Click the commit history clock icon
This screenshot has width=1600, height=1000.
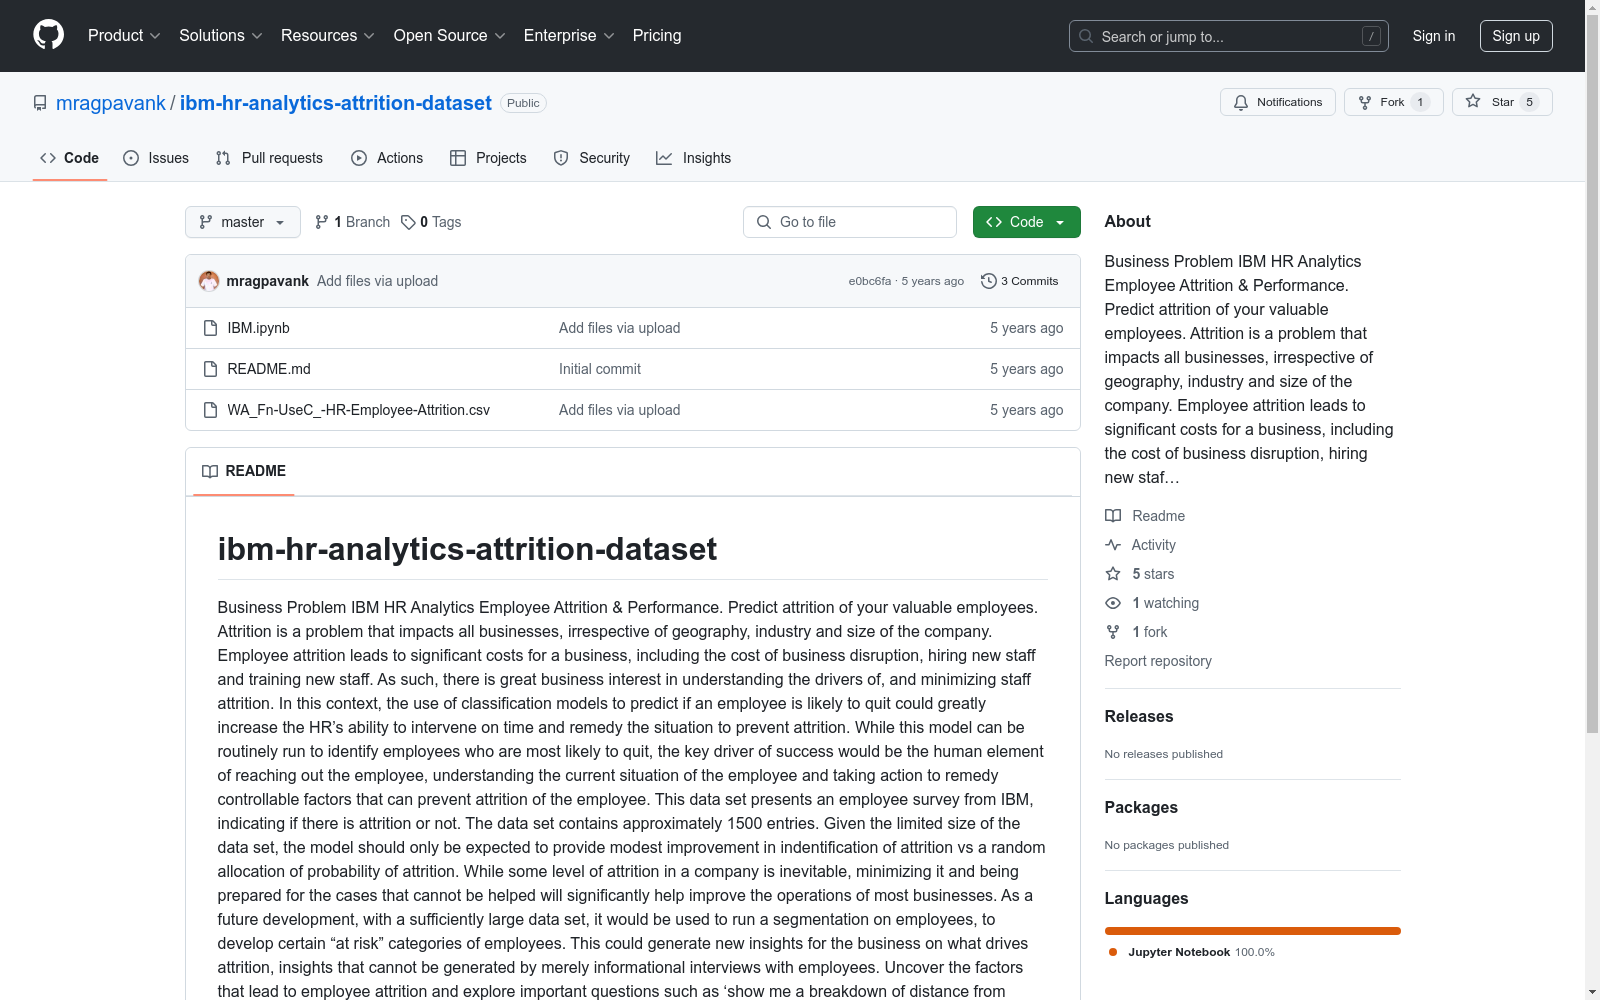coord(989,281)
